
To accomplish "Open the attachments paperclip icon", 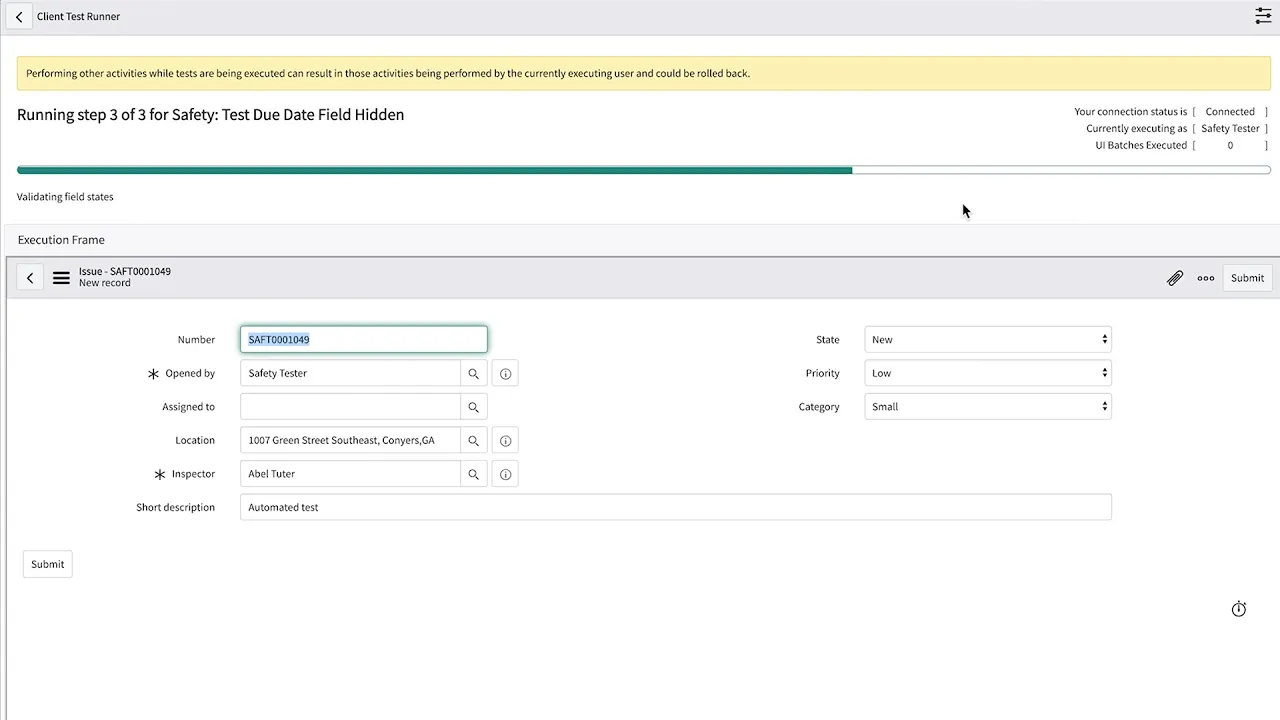I will [x=1175, y=278].
